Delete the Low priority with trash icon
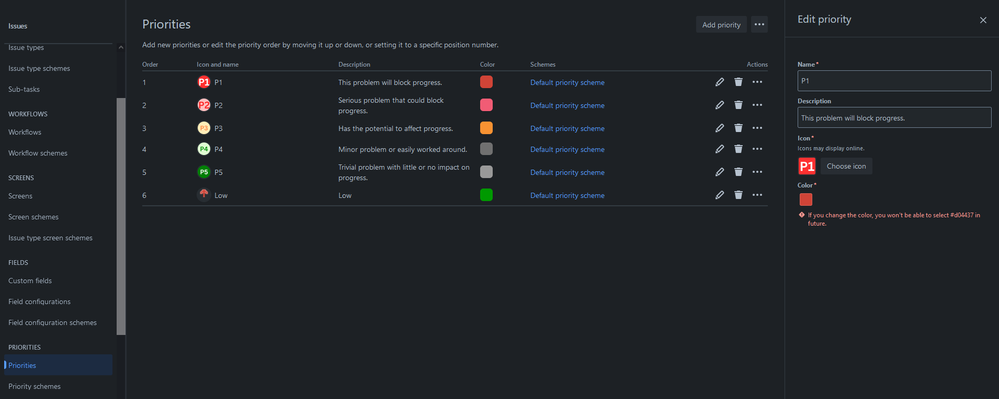Image resolution: width=999 pixels, height=399 pixels. click(x=738, y=195)
